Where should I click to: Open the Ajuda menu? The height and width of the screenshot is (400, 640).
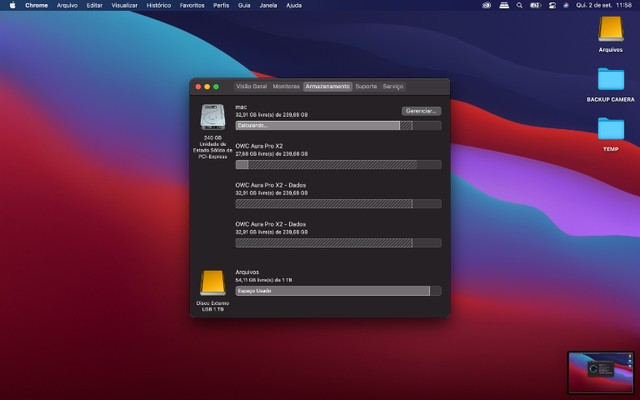pyautogui.click(x=294, y=5)
